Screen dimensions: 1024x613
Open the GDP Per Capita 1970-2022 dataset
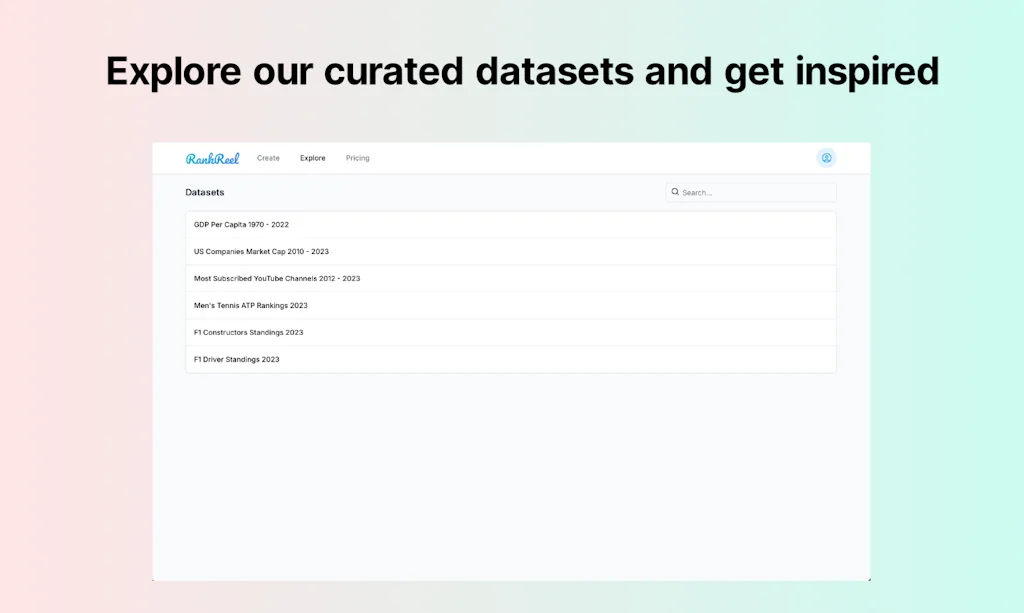(x=510, y=224)
